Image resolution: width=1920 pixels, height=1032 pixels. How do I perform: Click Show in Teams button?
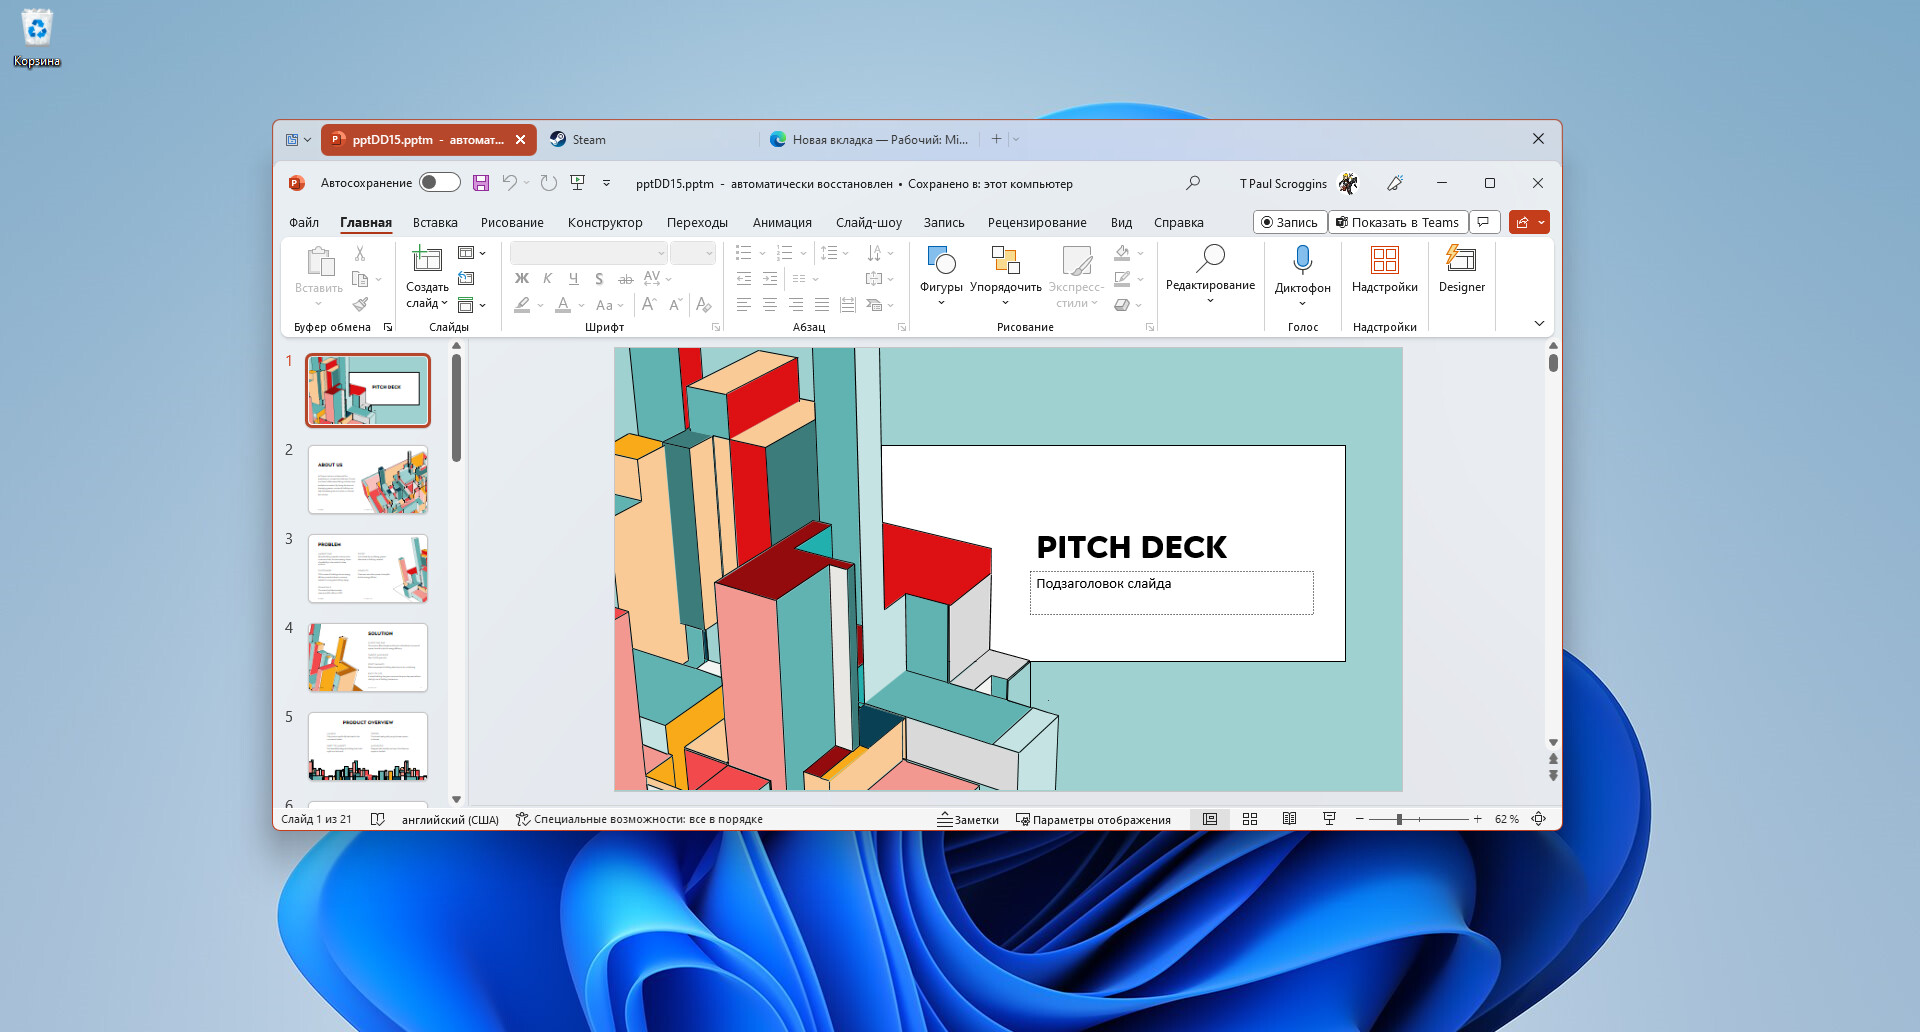click(x=1397, y=222)
